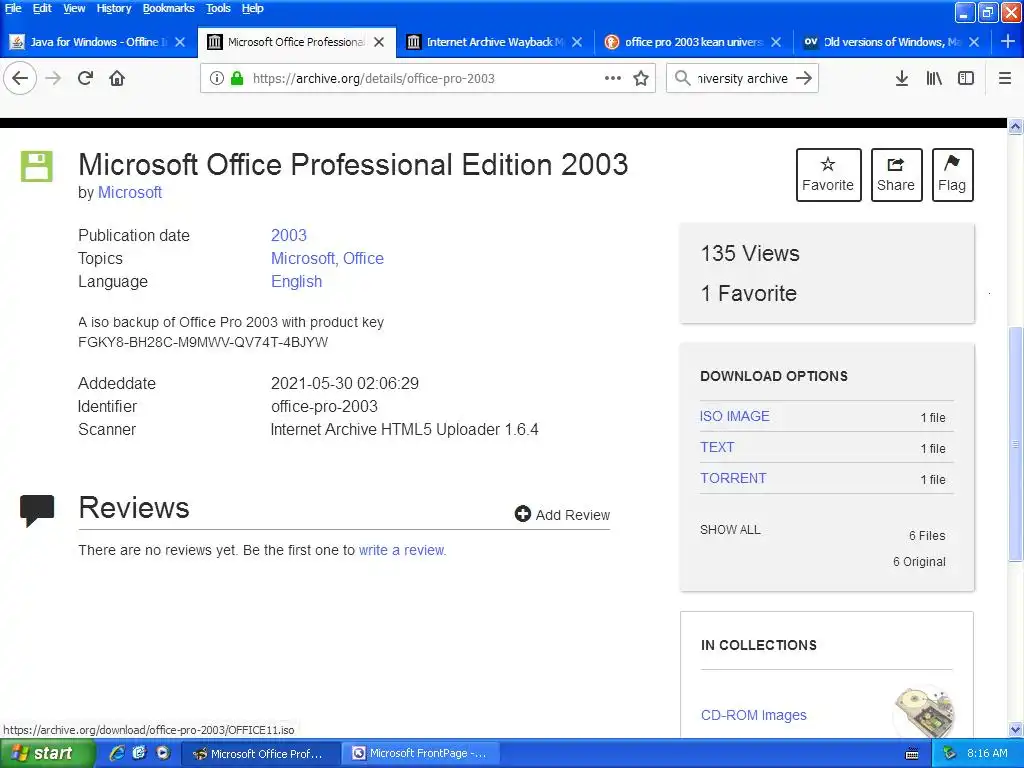1024x768 pixels.
Task: Open the File menu
Action: (x=13, y=8)
